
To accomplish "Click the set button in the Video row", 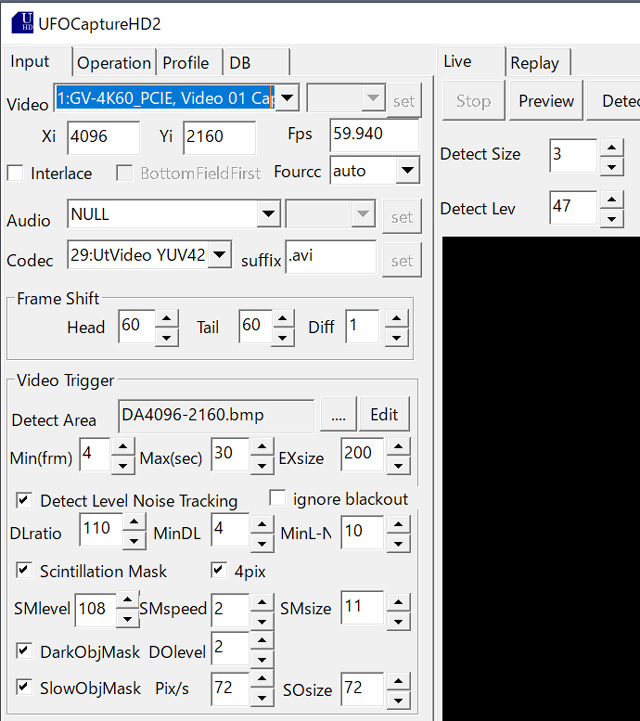I will 404,101.
